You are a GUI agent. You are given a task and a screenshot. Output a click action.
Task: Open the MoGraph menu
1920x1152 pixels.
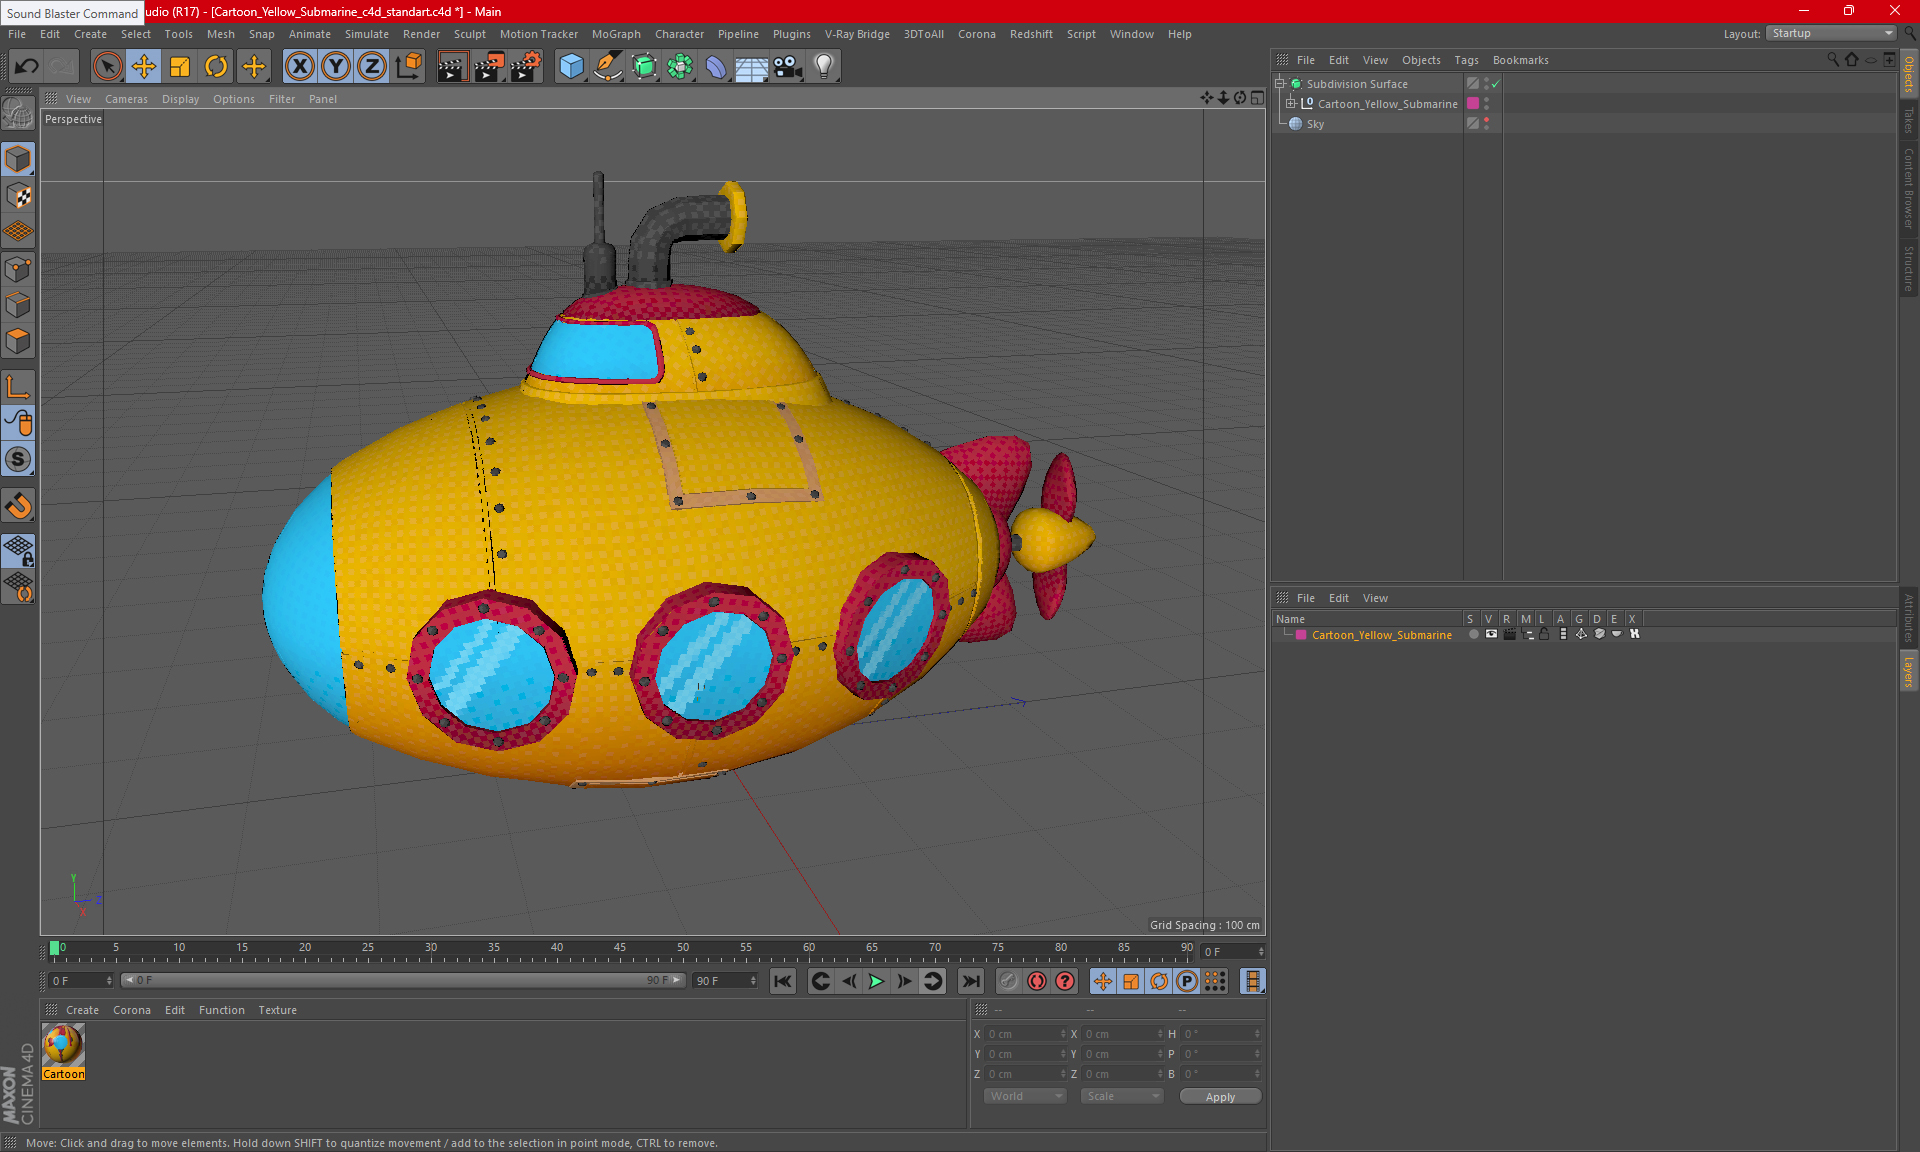point(616,34)
